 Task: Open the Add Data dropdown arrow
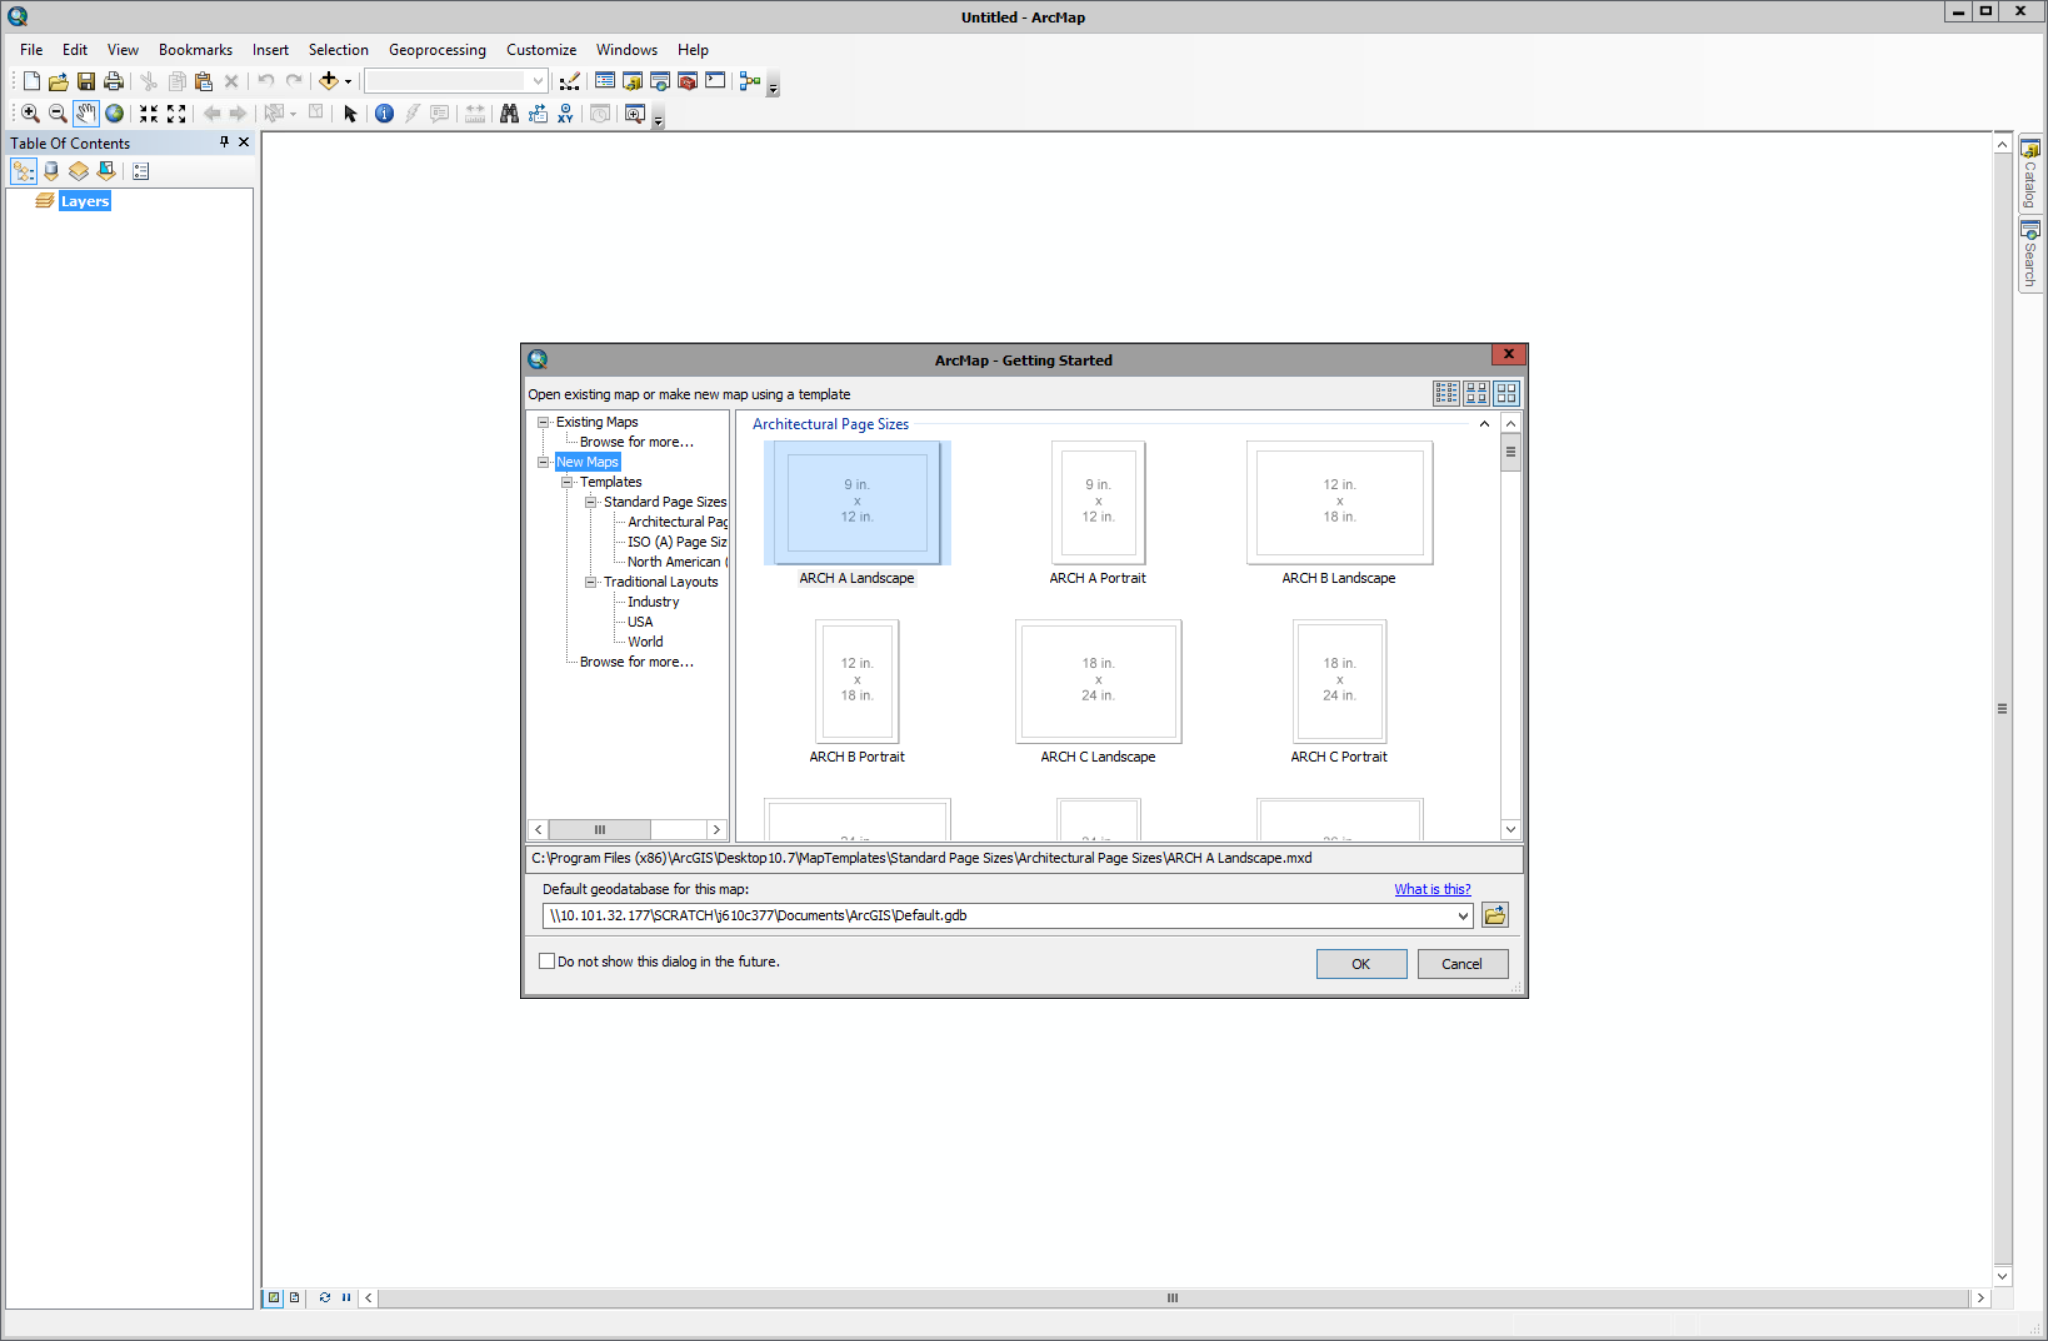[x=348, y=81]
